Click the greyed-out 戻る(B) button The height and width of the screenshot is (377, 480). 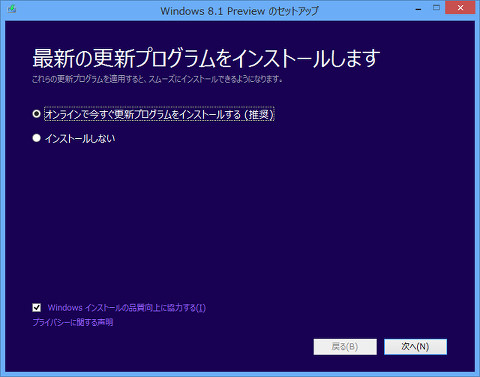coord(345,347)
